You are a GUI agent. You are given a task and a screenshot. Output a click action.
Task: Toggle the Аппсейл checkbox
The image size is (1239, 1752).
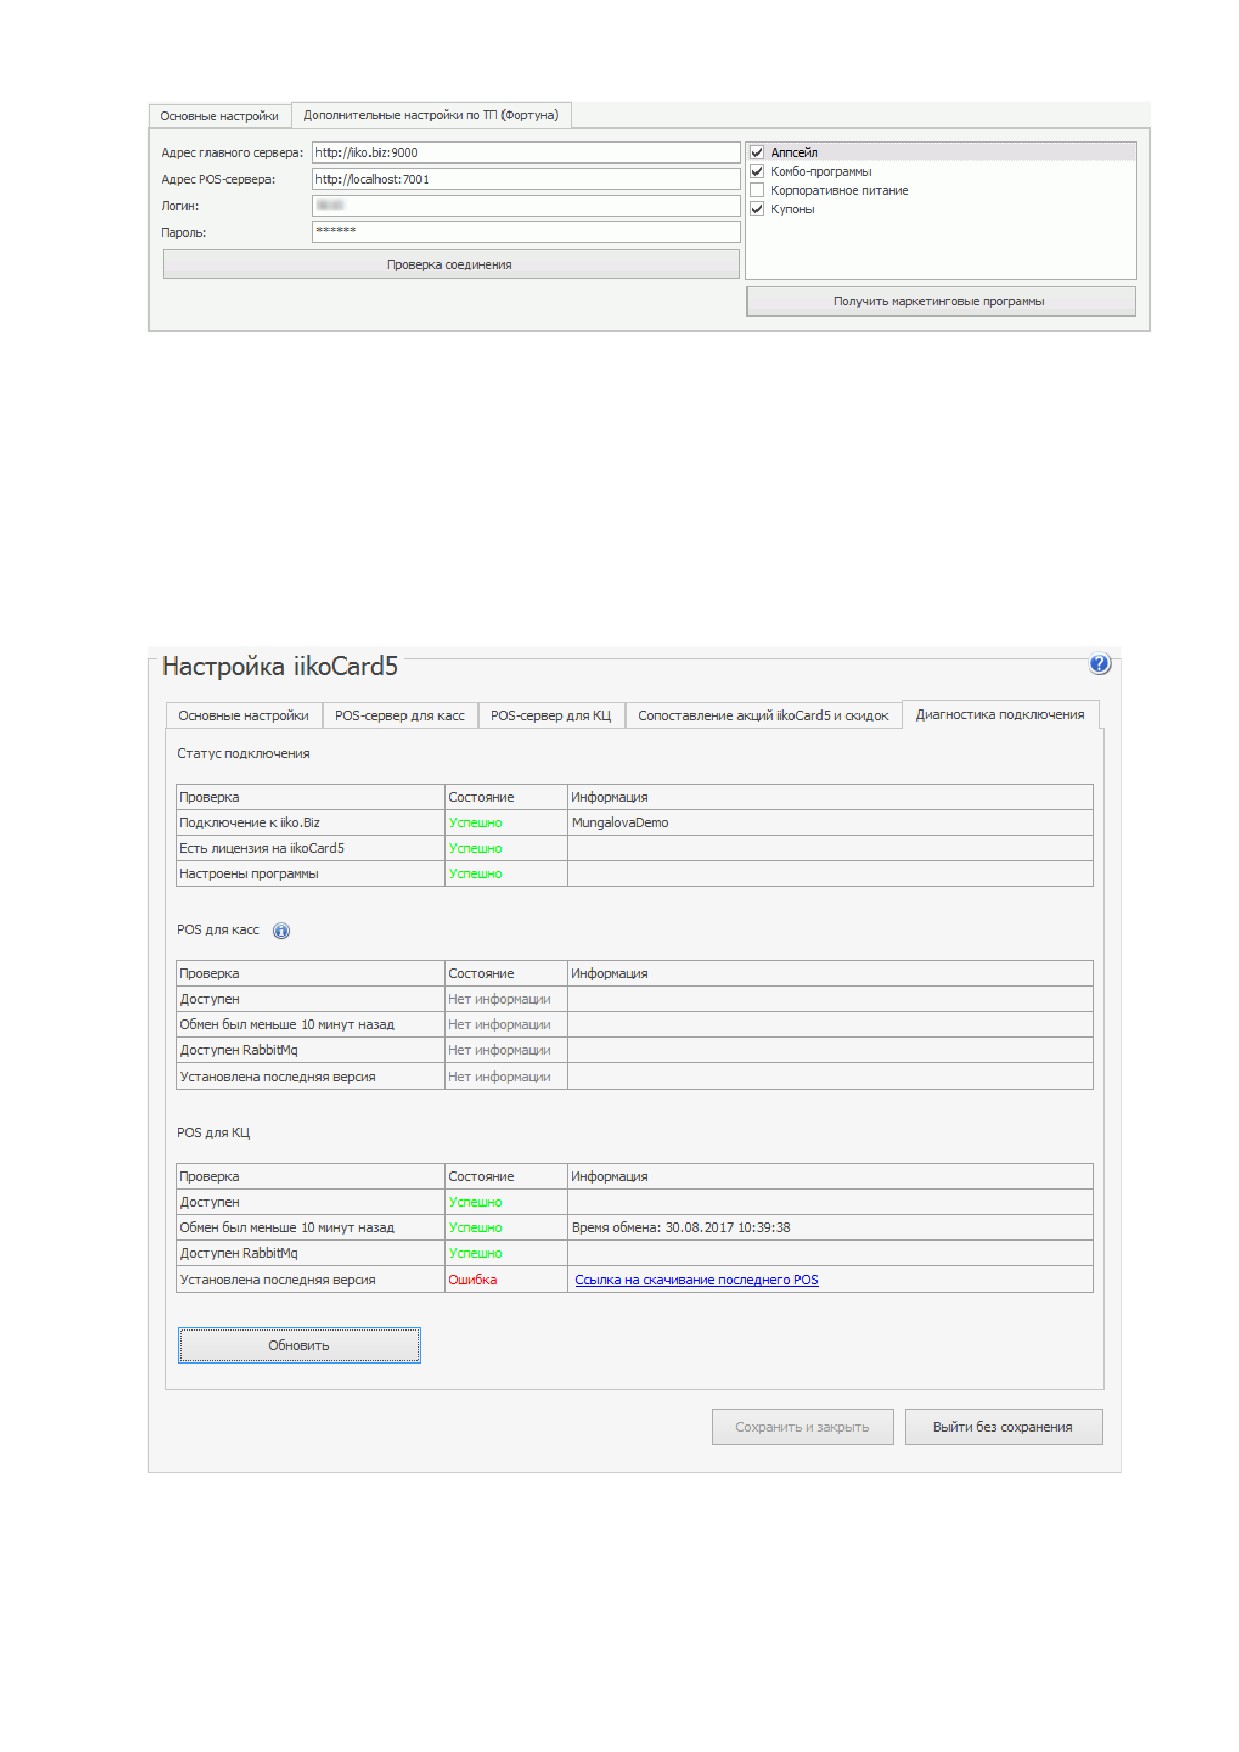[x=757, y=153]
